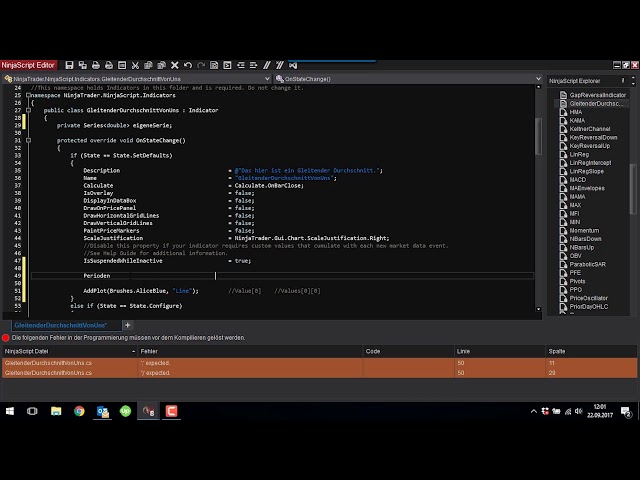Click the Windows Start button
The height and width of the screenshot is (480, 640).
click(11, 411)
